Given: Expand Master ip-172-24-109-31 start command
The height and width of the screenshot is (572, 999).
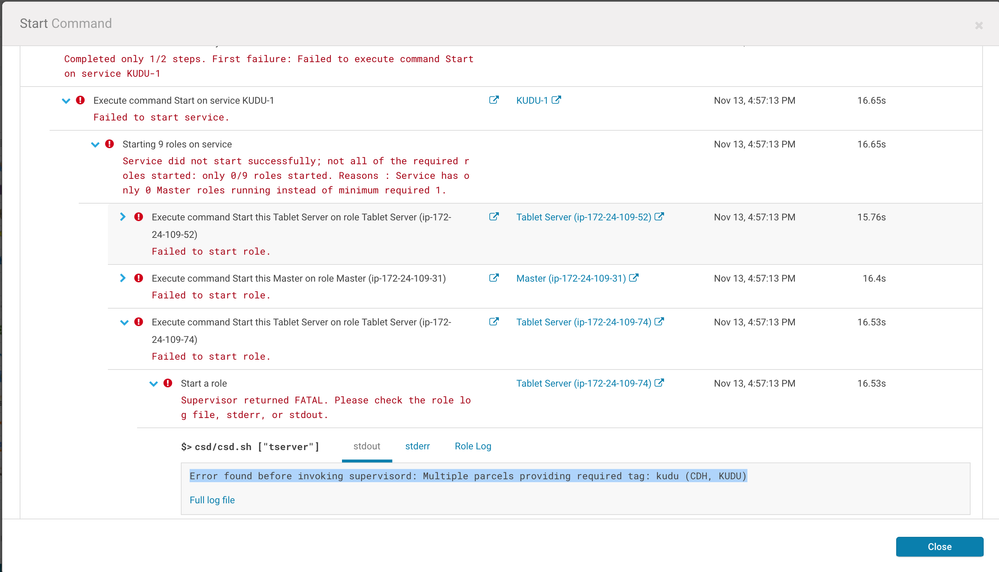Looking at the screenshot, I should click(x=123, y=278).
